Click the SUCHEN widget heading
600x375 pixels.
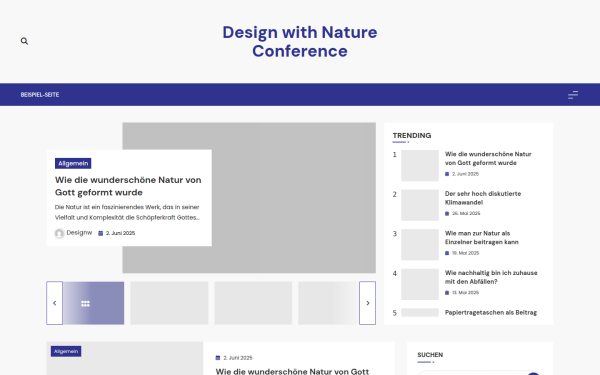pyautogui.click(x=430, y=355)
